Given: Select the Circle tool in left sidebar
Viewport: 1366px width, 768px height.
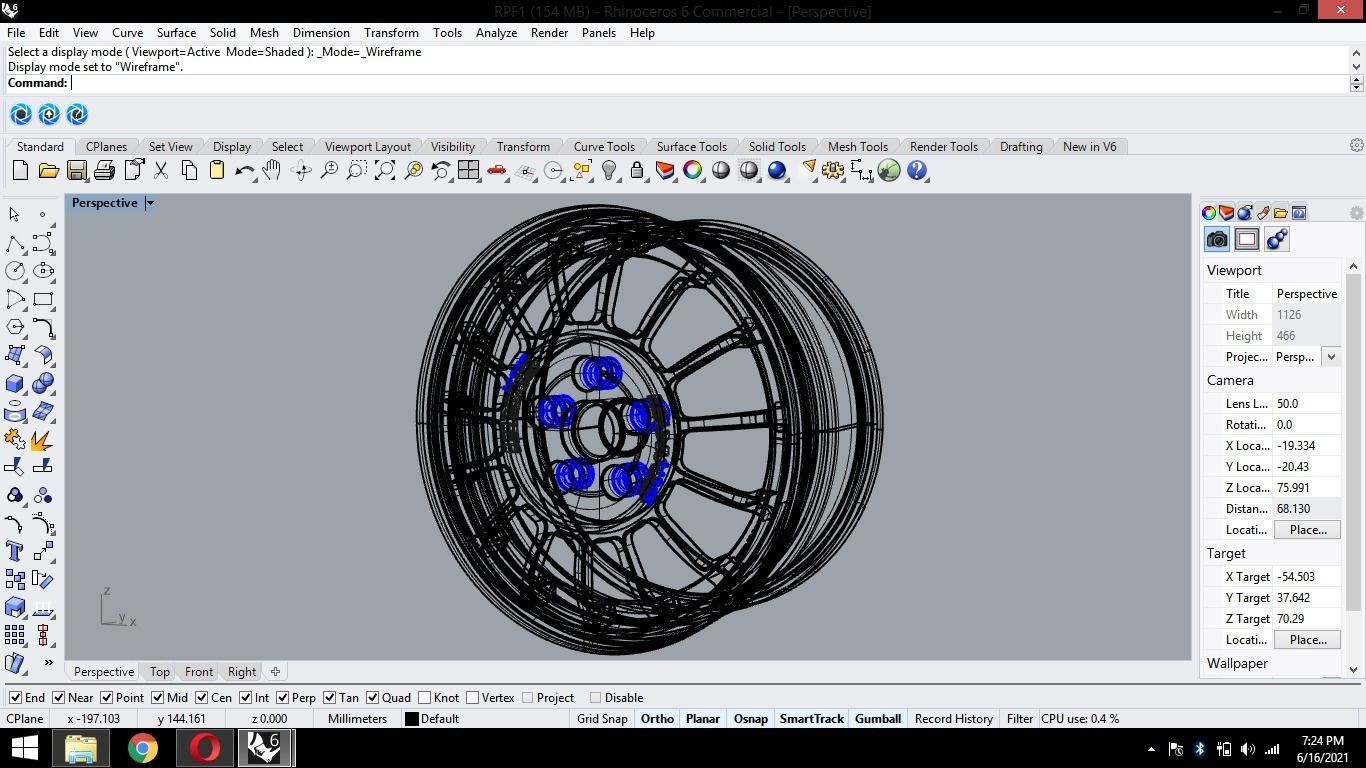Looking at the screenshot, I should coord(15,271).
